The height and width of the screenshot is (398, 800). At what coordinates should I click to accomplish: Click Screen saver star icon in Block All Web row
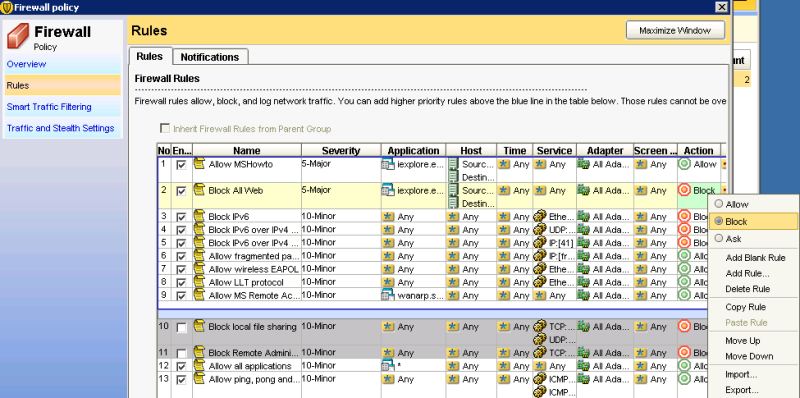(x=641, y=190)
